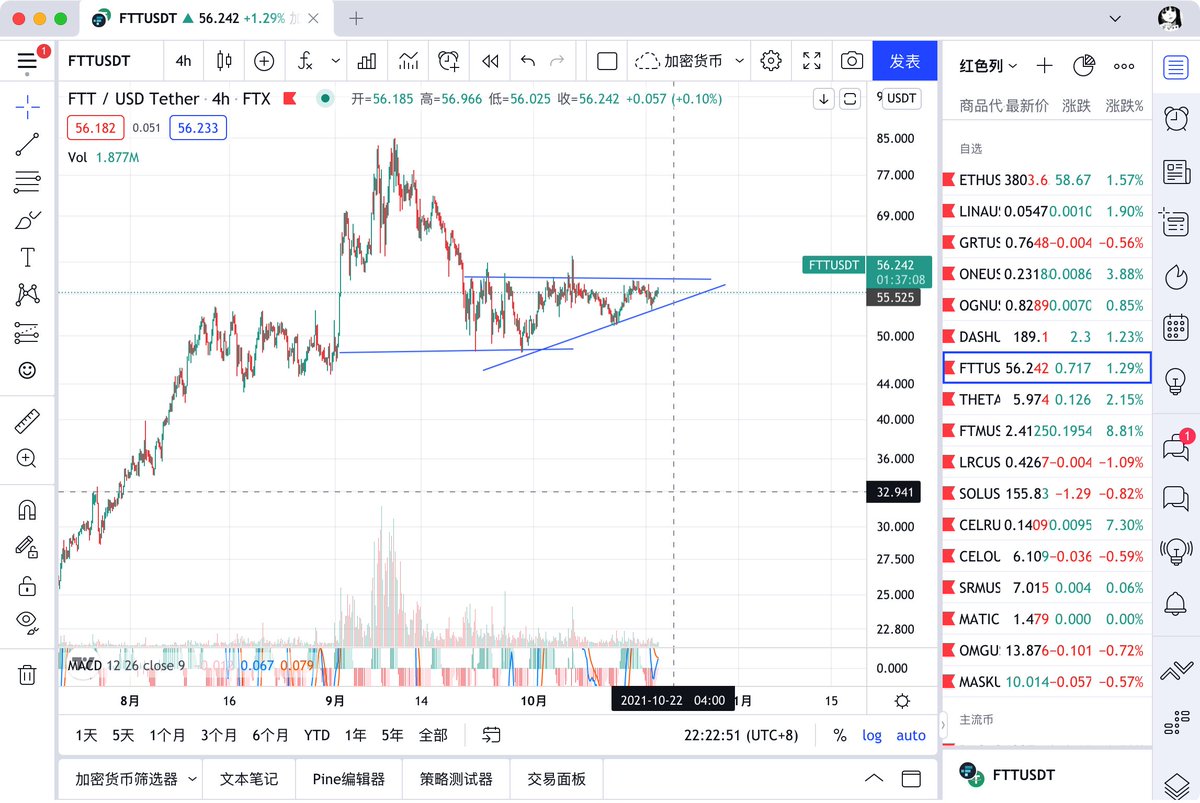
Task: Toggle auto scale
Action: pyautogui.click(x=911, y=735)
